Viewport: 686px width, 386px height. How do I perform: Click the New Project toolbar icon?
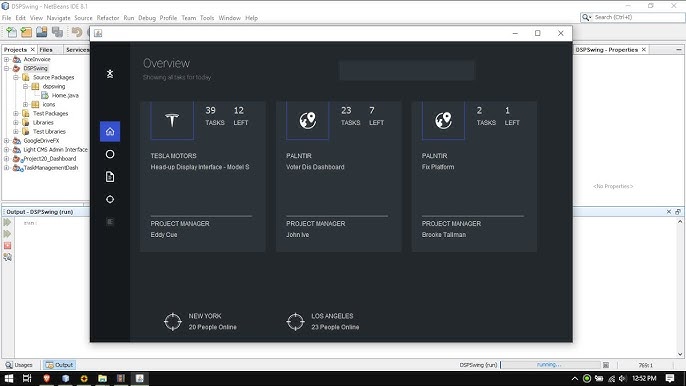click(26, 32)
